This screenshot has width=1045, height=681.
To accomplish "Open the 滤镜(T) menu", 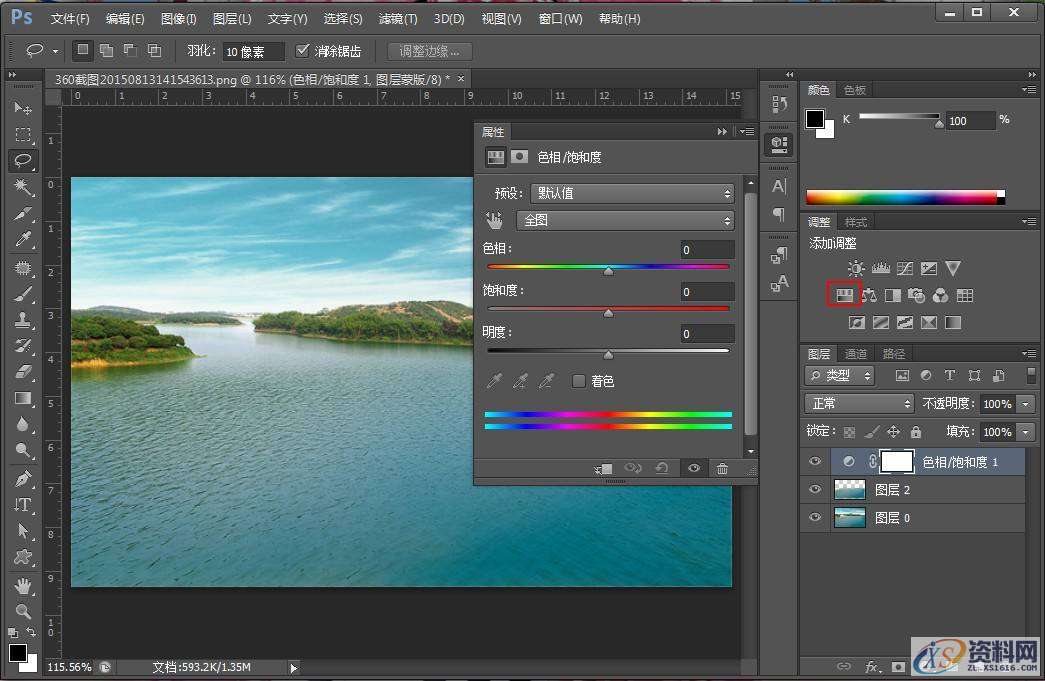I will tap(398, 19).
